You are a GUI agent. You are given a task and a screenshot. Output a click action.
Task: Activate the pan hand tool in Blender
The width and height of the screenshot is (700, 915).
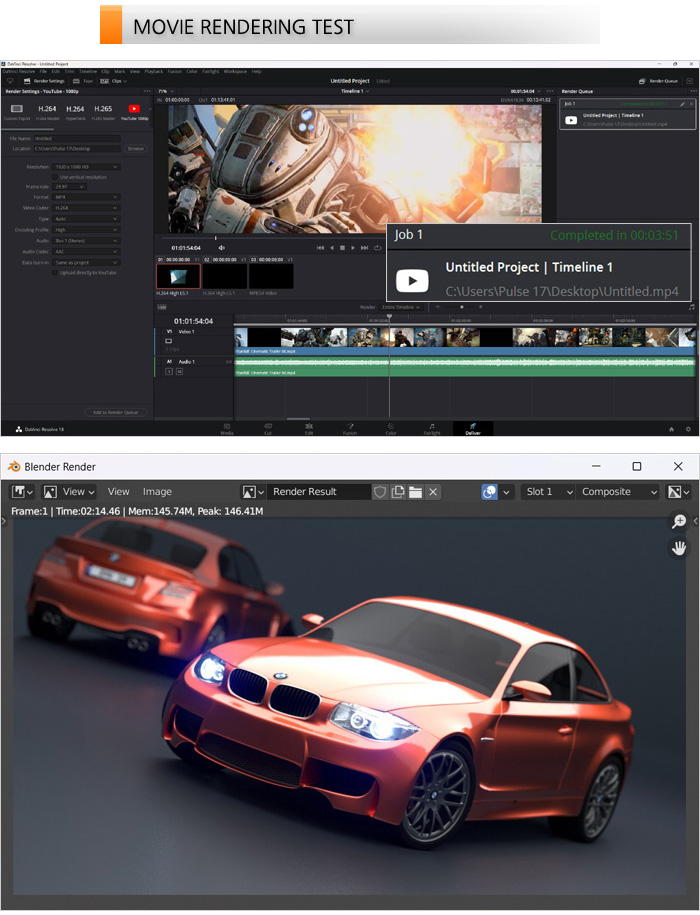679,547
